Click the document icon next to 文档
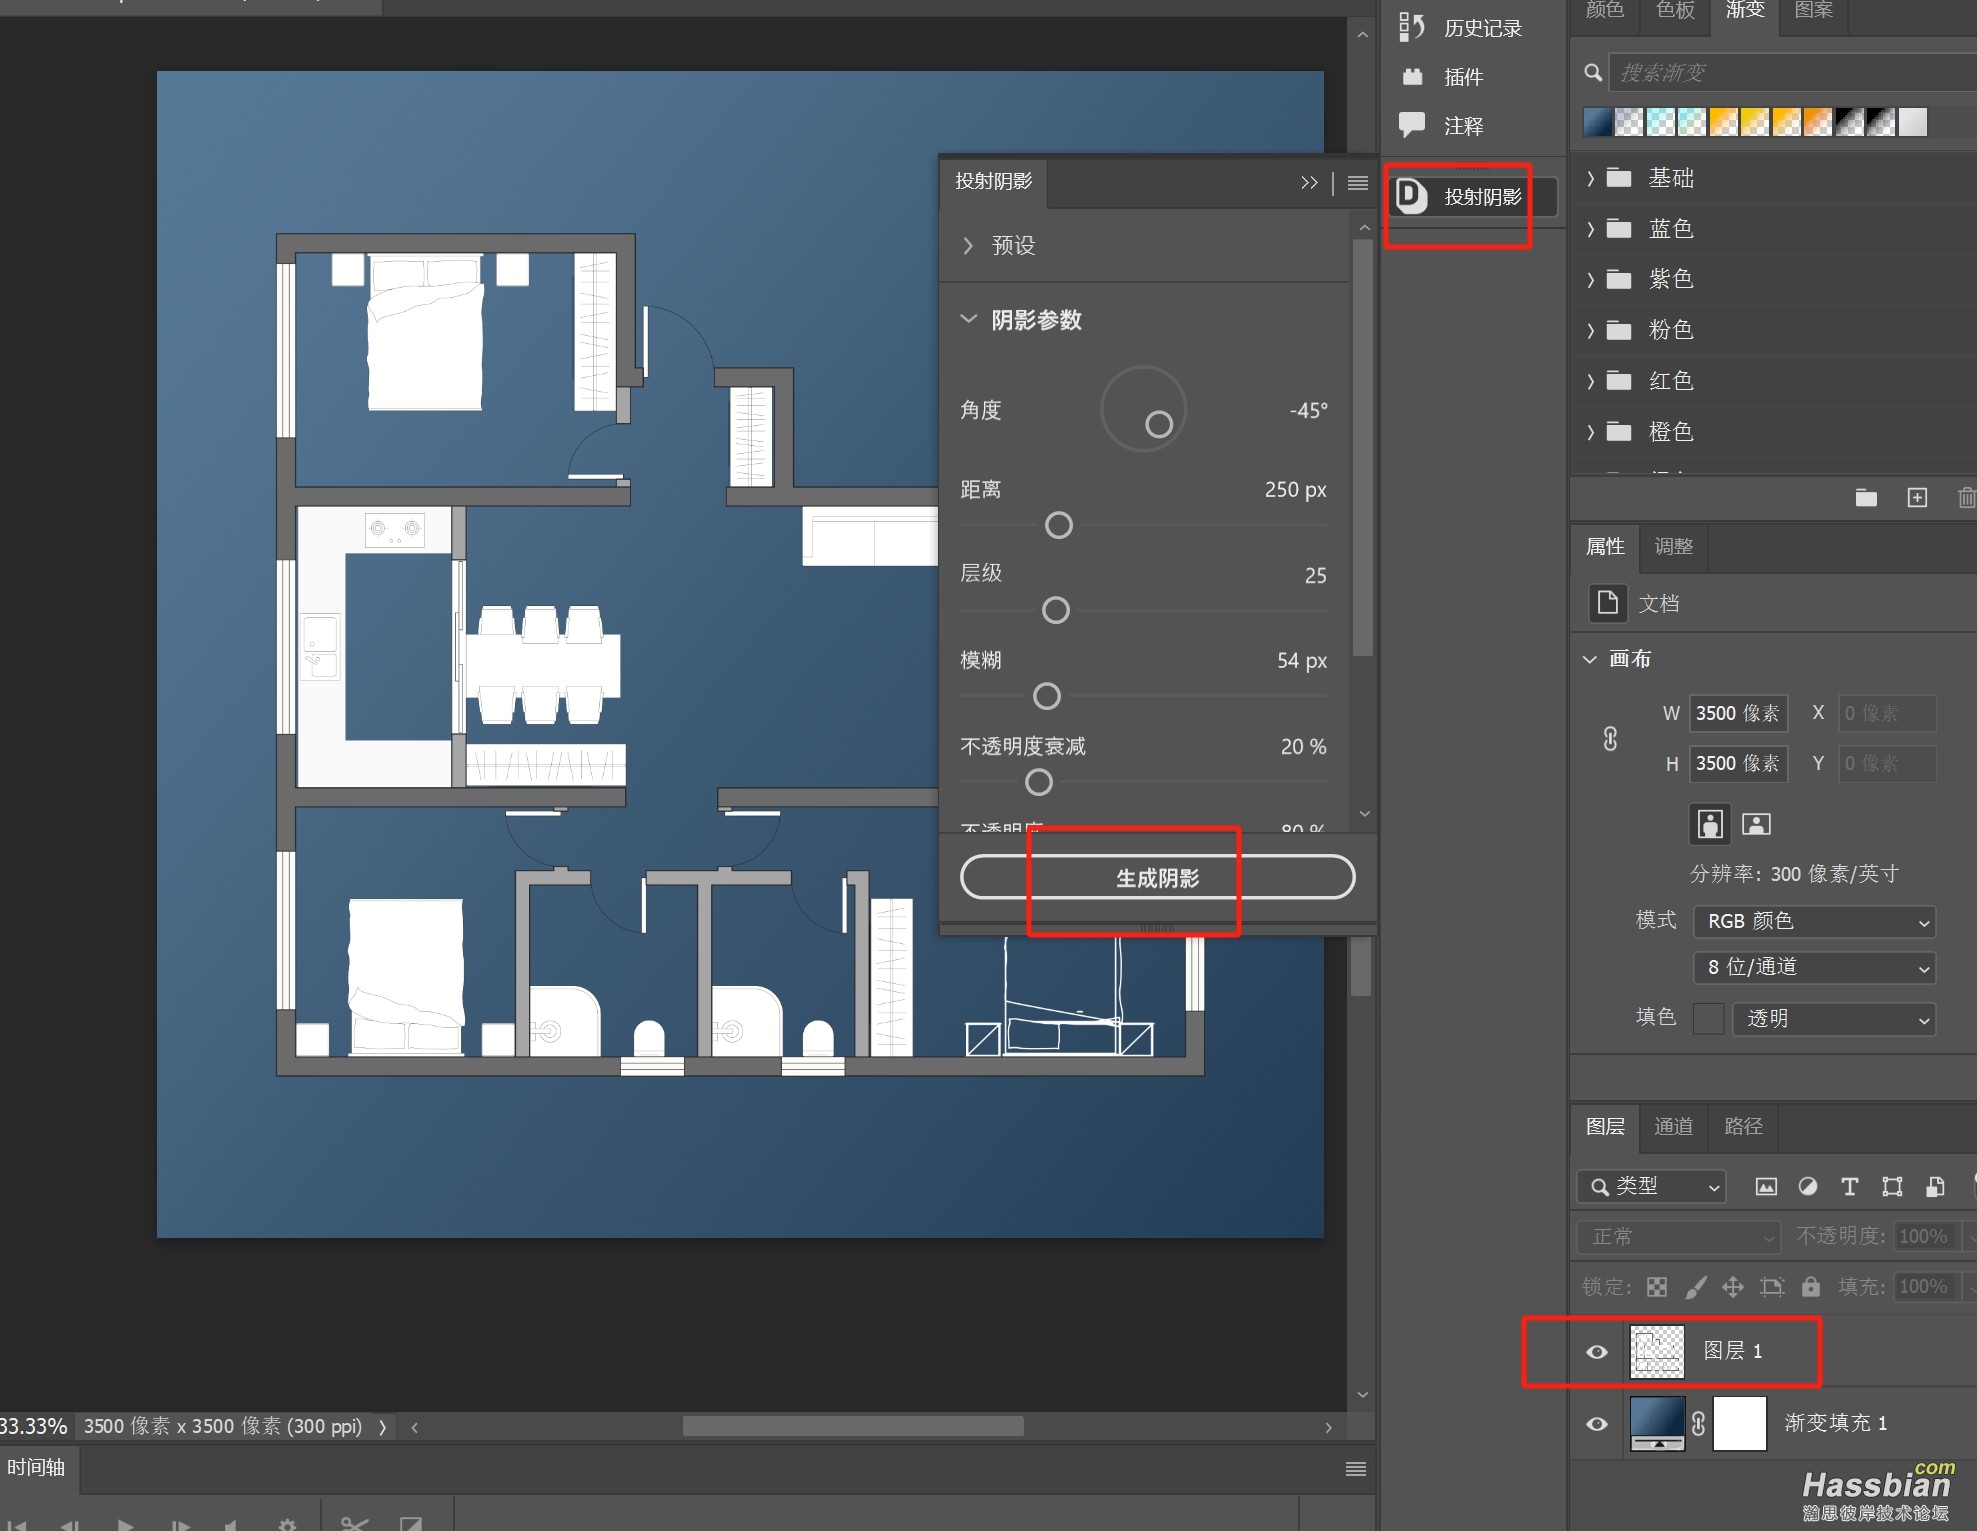Screen dimensions: 1977x1531 tap(1608, 603)
